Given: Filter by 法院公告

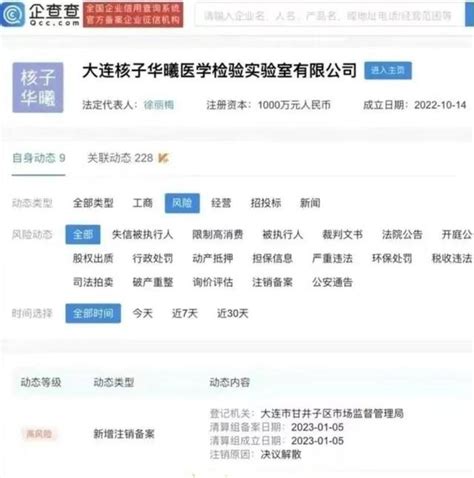Looking at the screenshot, I should [x=402, y=235].
